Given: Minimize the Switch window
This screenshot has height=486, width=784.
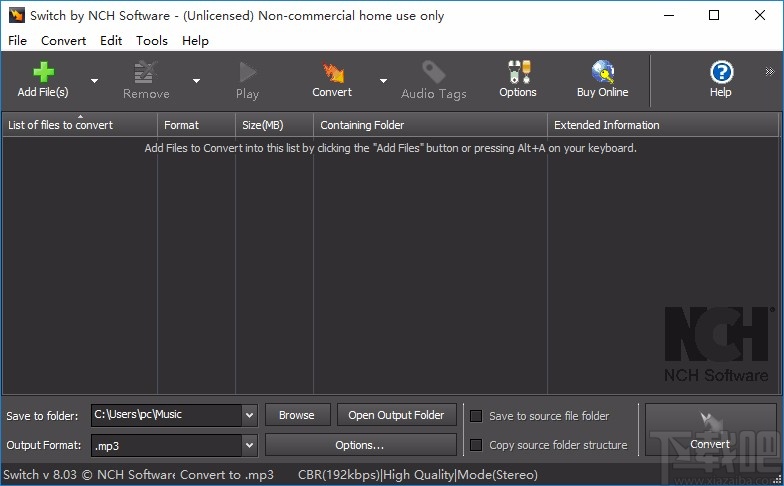Looking at the screenshot, I should point(669,16).
